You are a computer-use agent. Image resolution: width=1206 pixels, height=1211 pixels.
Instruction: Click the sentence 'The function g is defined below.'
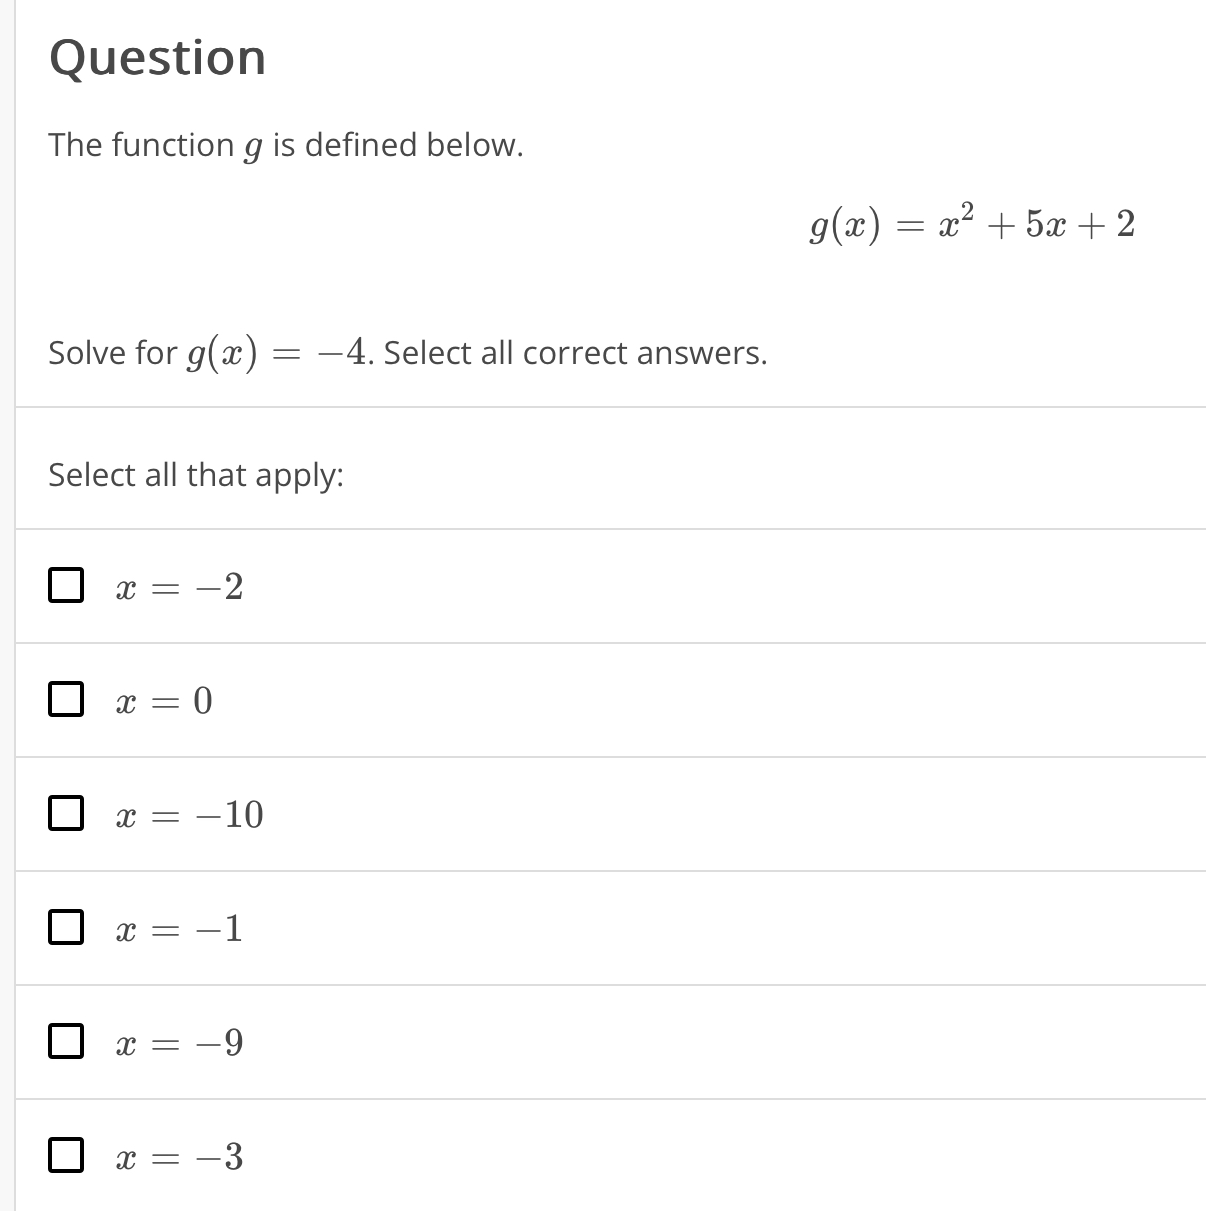(x=285, y=145)
